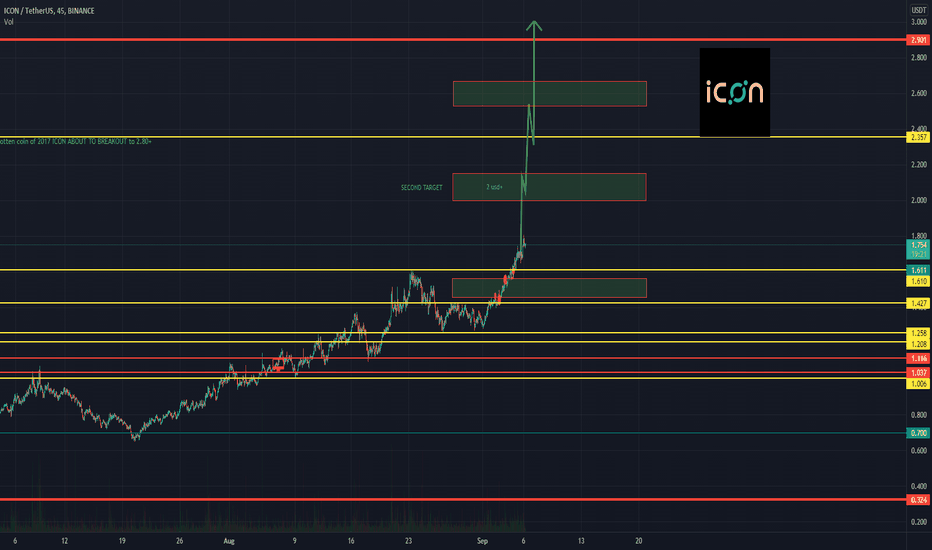Click the 19 date on time axis

[122, 541]
